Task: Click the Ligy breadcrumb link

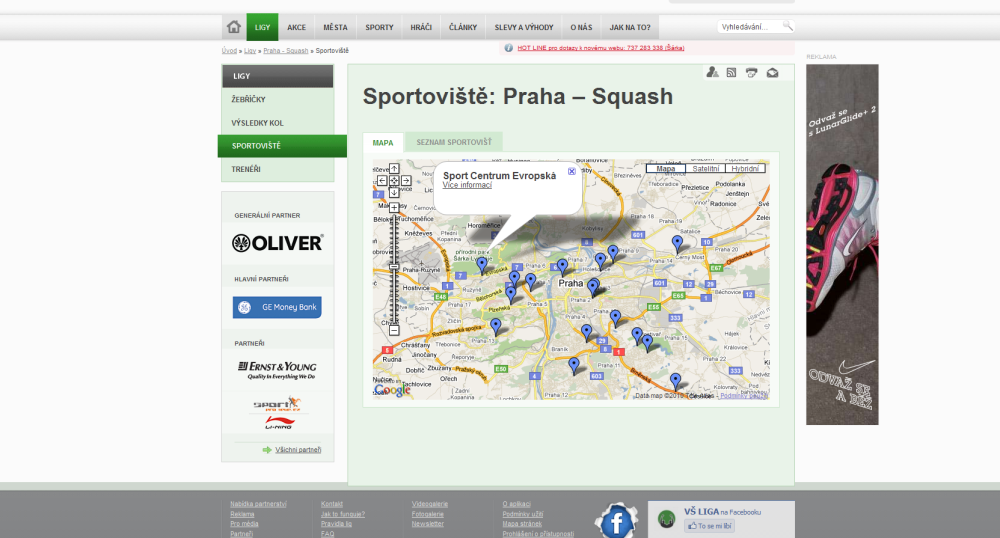Action: (250, 50)
